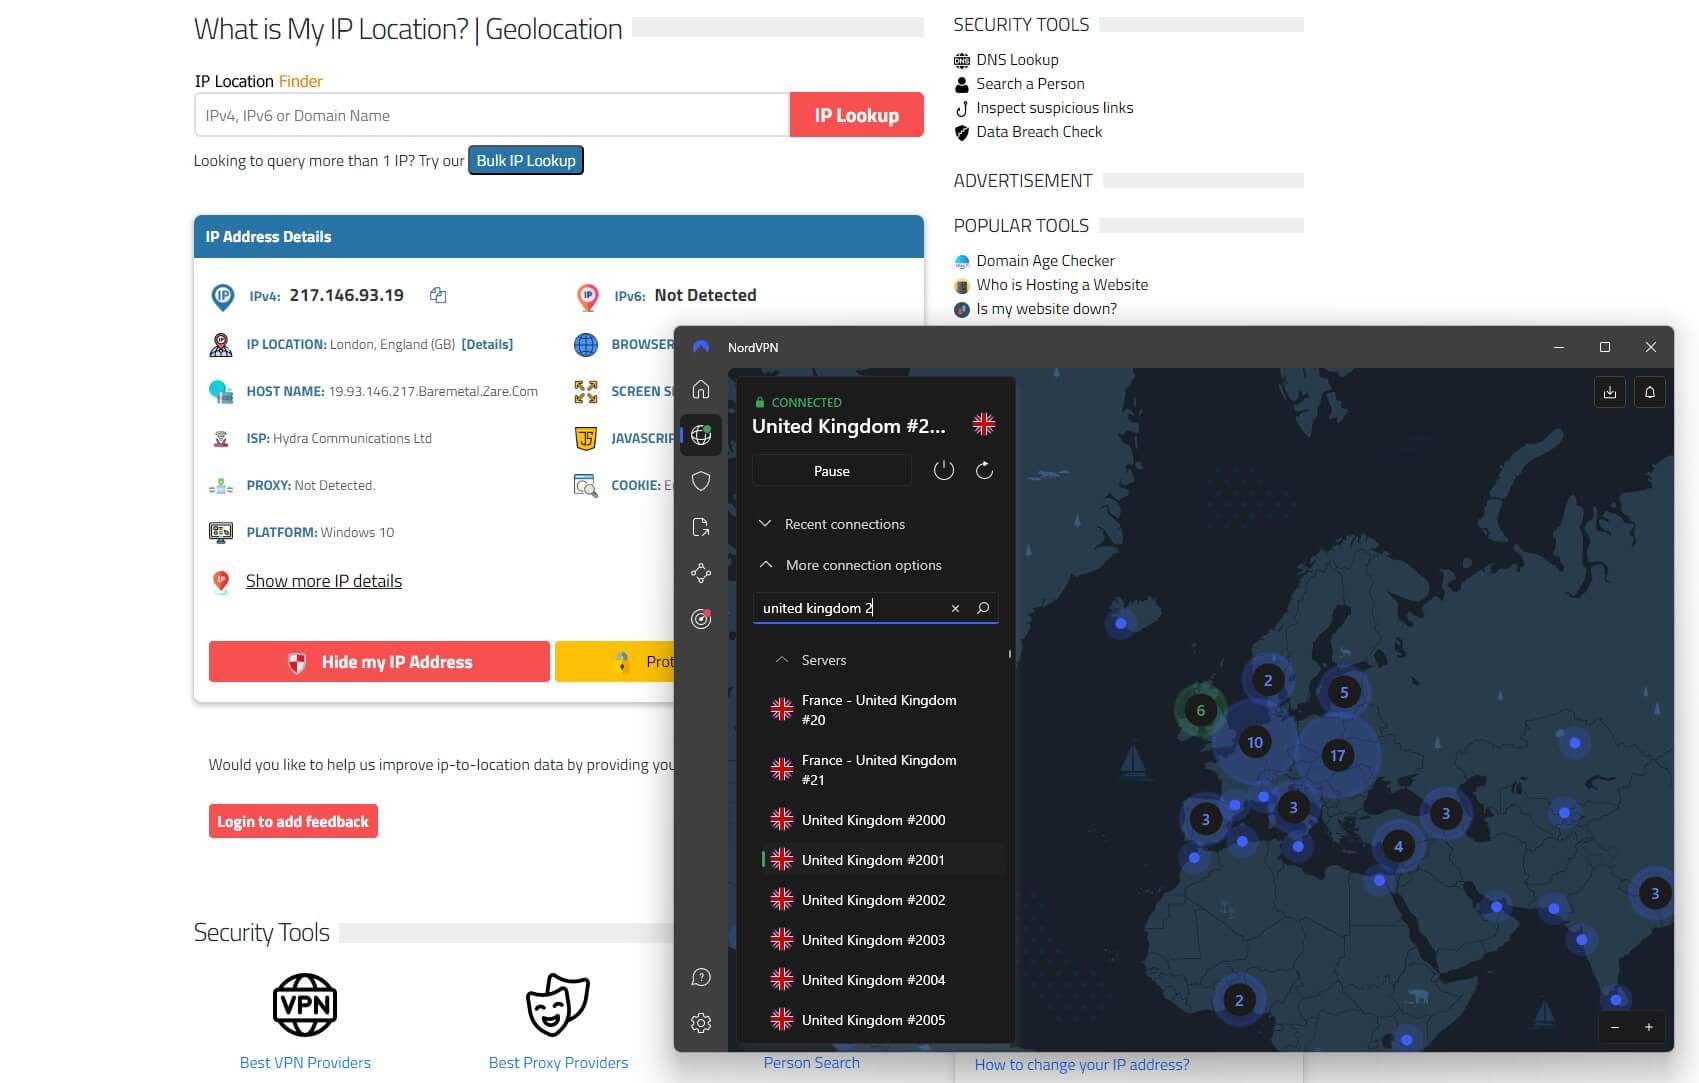Click the 10 server cluster on the map

[1254, 742]
